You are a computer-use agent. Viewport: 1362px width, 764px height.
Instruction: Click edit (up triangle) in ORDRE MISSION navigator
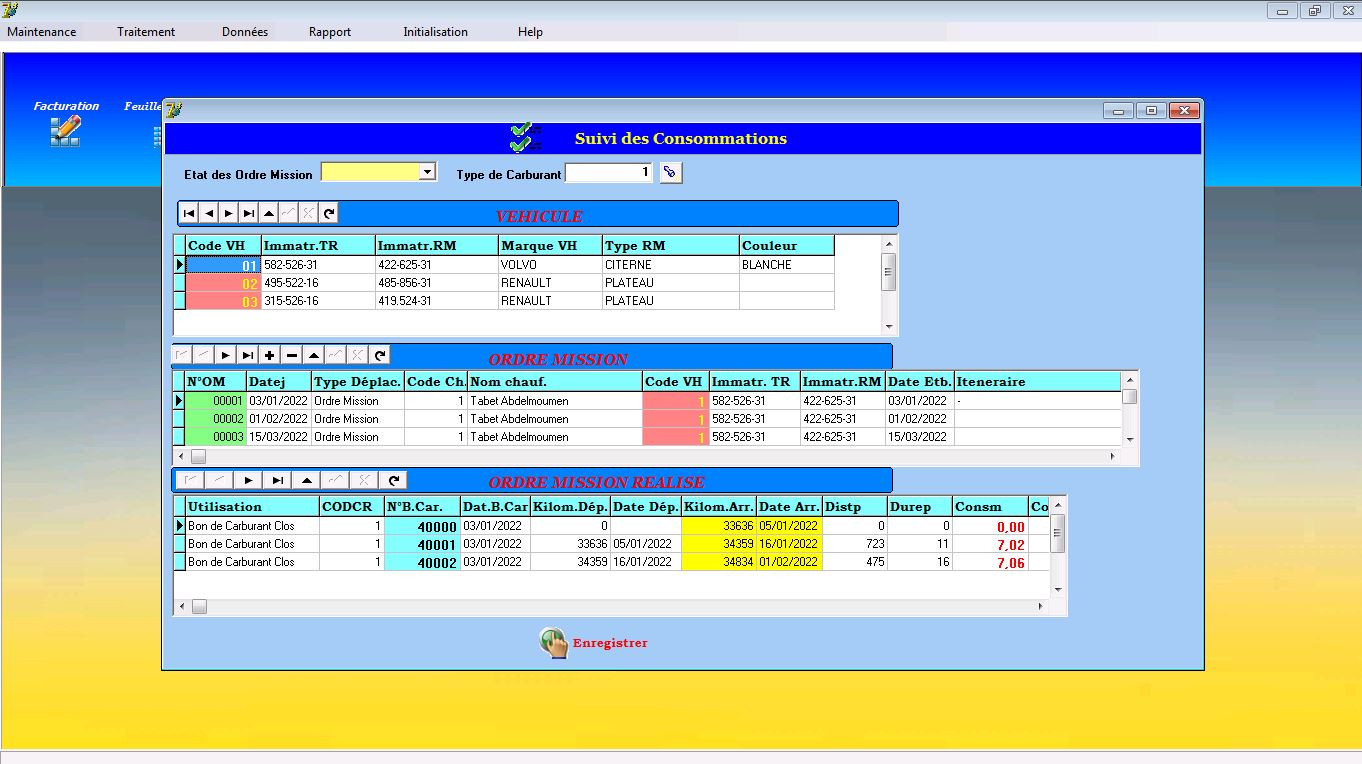(313, 355)
